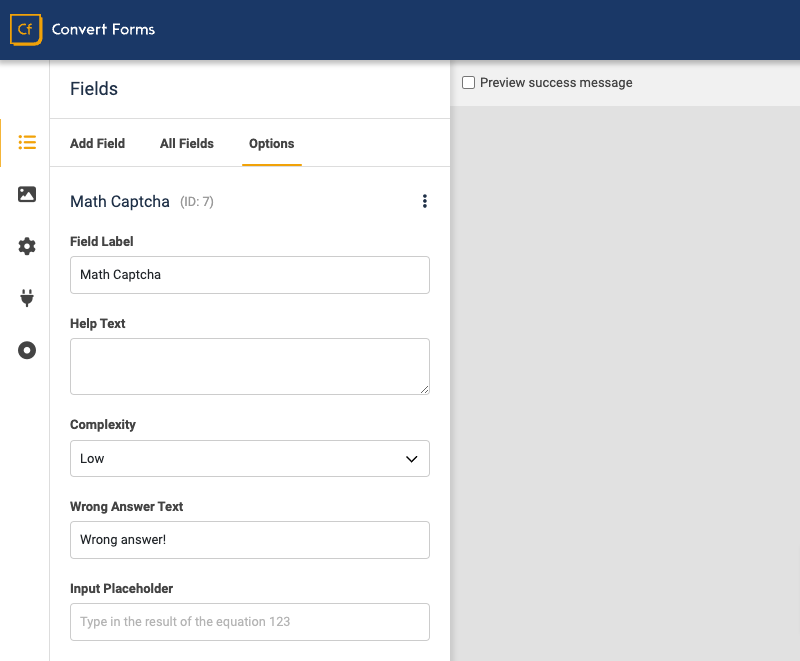This screenshot has width=800, height=661.
Task: Click the Wrong Answer Text input
Action: [250, 540]
